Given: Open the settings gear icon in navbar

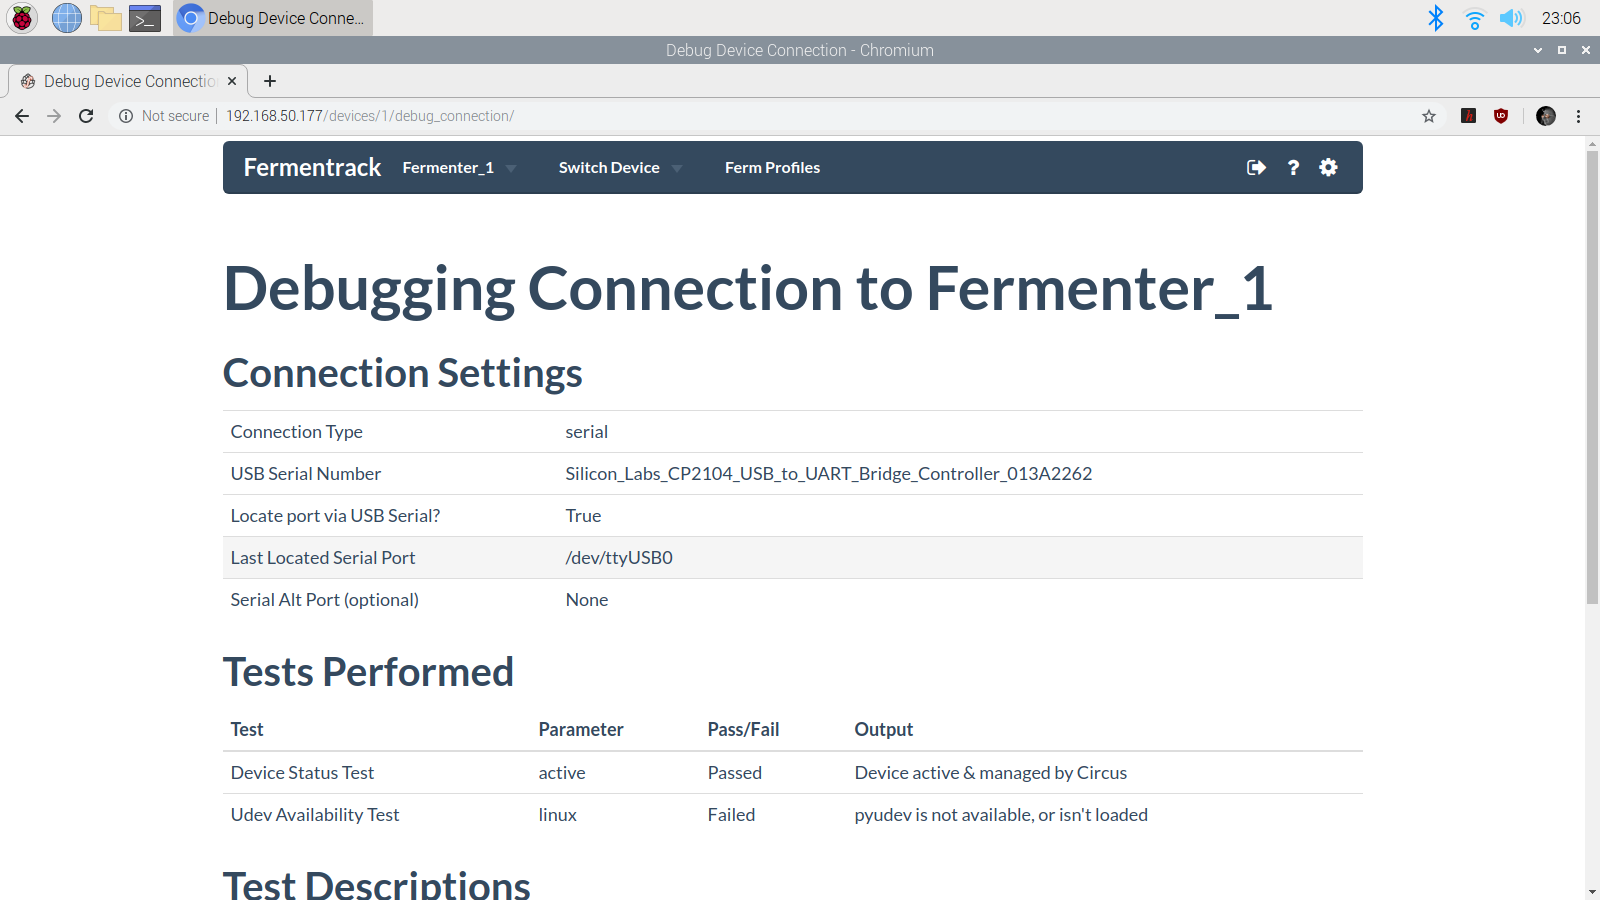Looking at the screenshot, I should [x=1328, y=168].
